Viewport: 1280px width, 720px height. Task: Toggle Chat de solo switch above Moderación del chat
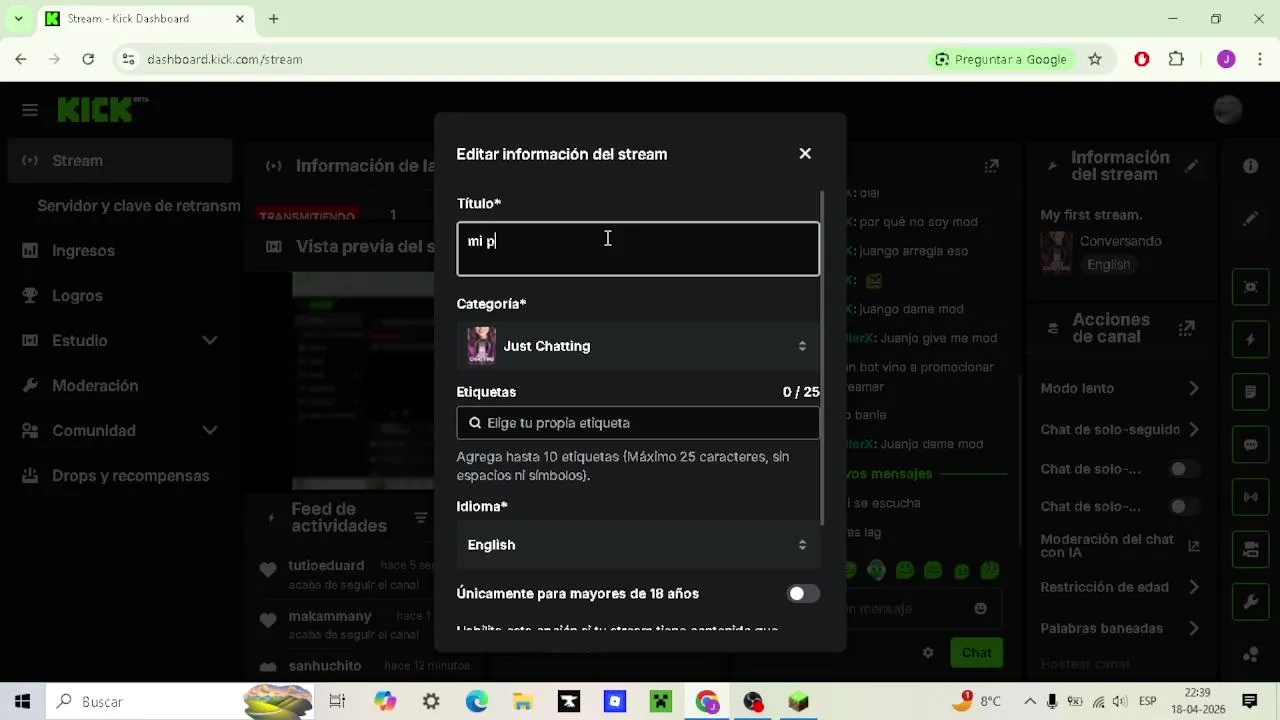coord(1184,507)
